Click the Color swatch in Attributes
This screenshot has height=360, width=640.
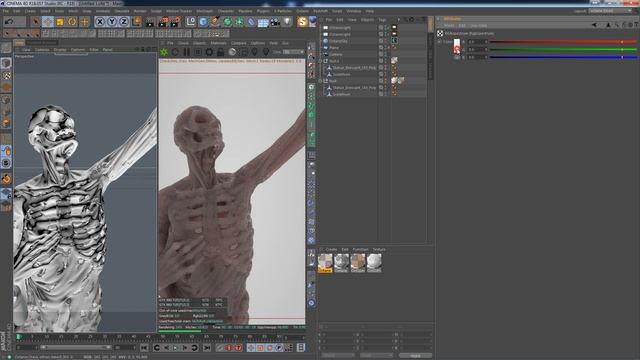[x=457, y=46]
